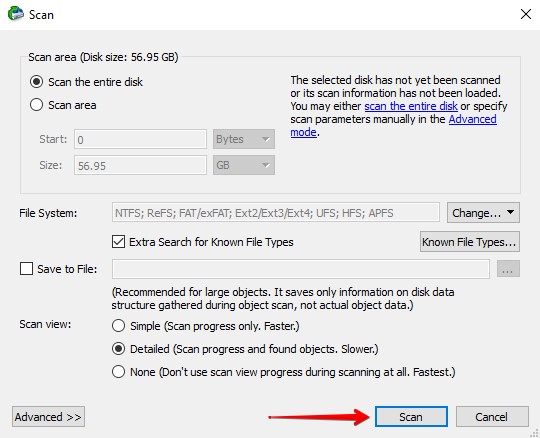
Task: Click the Save to File path field
Action: tap(301, 269)
